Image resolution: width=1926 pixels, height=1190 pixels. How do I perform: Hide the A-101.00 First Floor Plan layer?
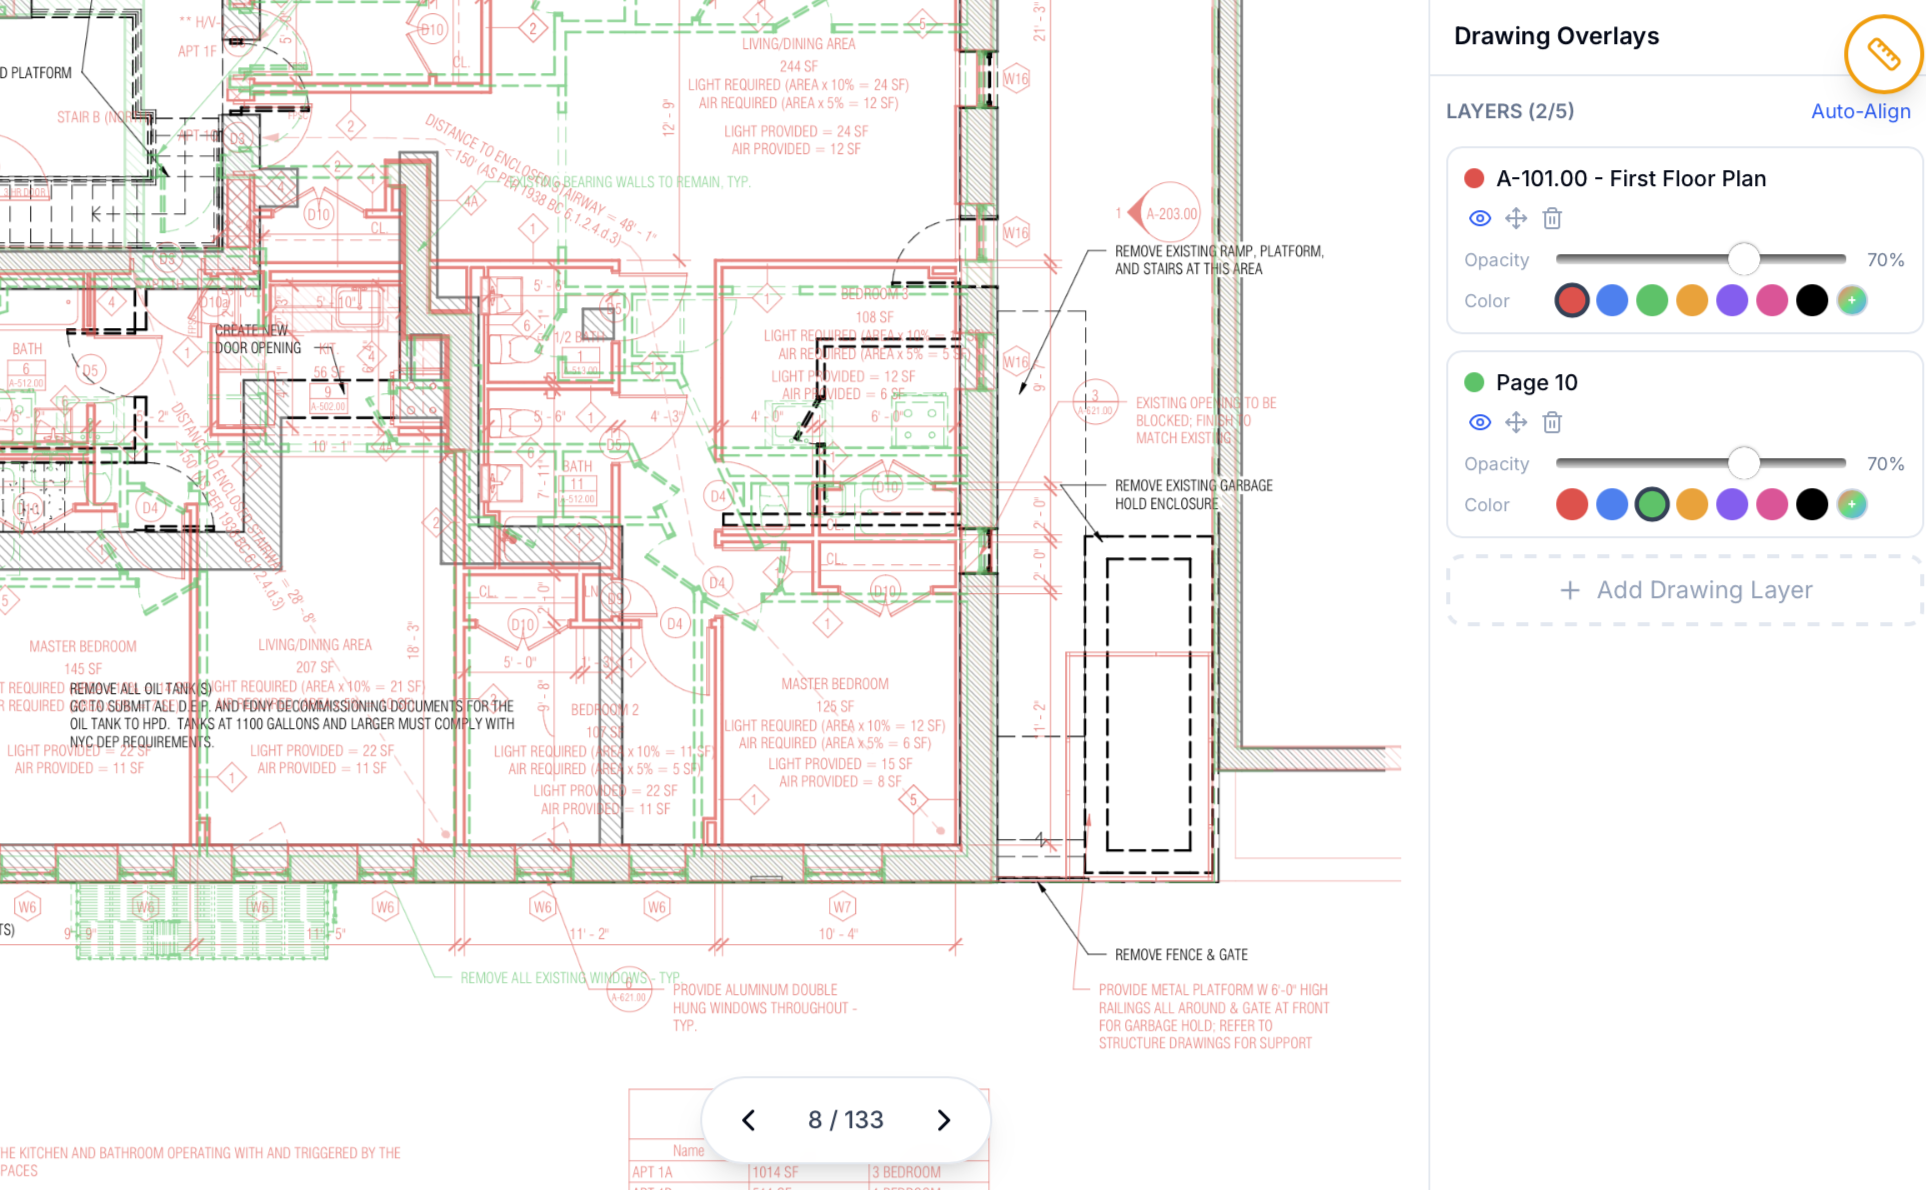1480,218
